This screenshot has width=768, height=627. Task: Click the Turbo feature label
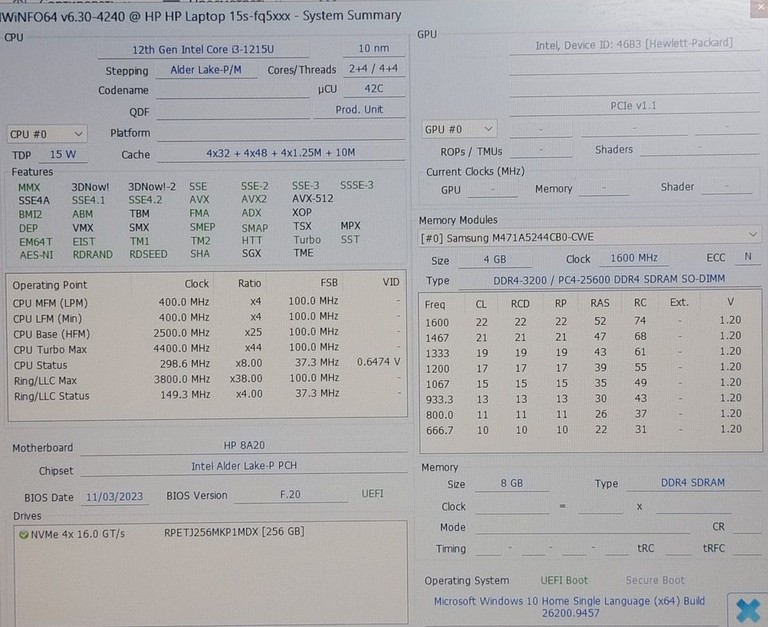coord(307,240)
